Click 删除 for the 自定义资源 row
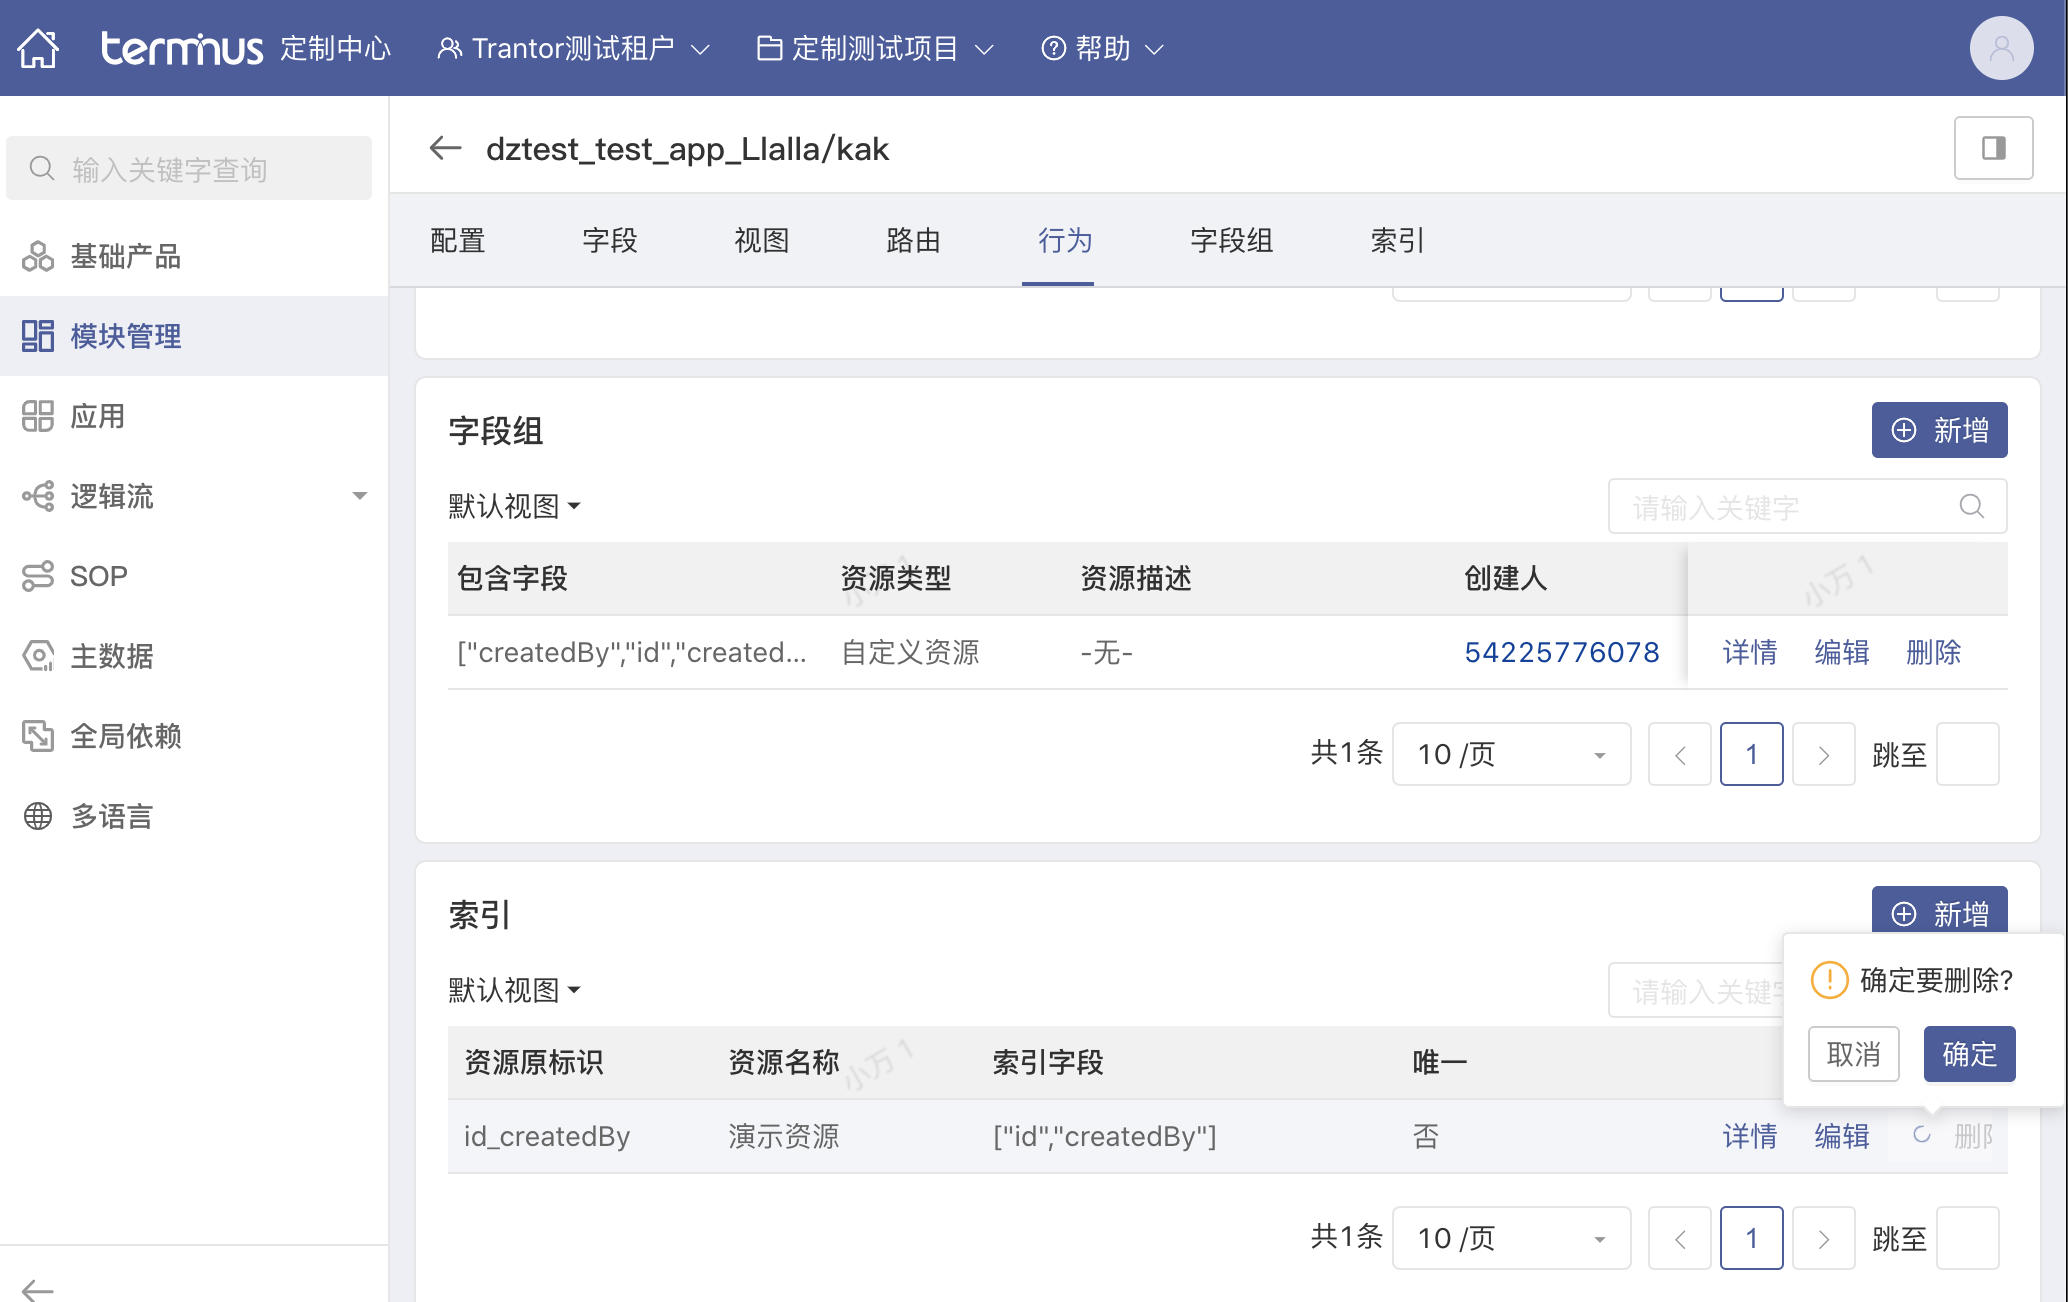2068x1302 pixels. tap(1934, 652)
